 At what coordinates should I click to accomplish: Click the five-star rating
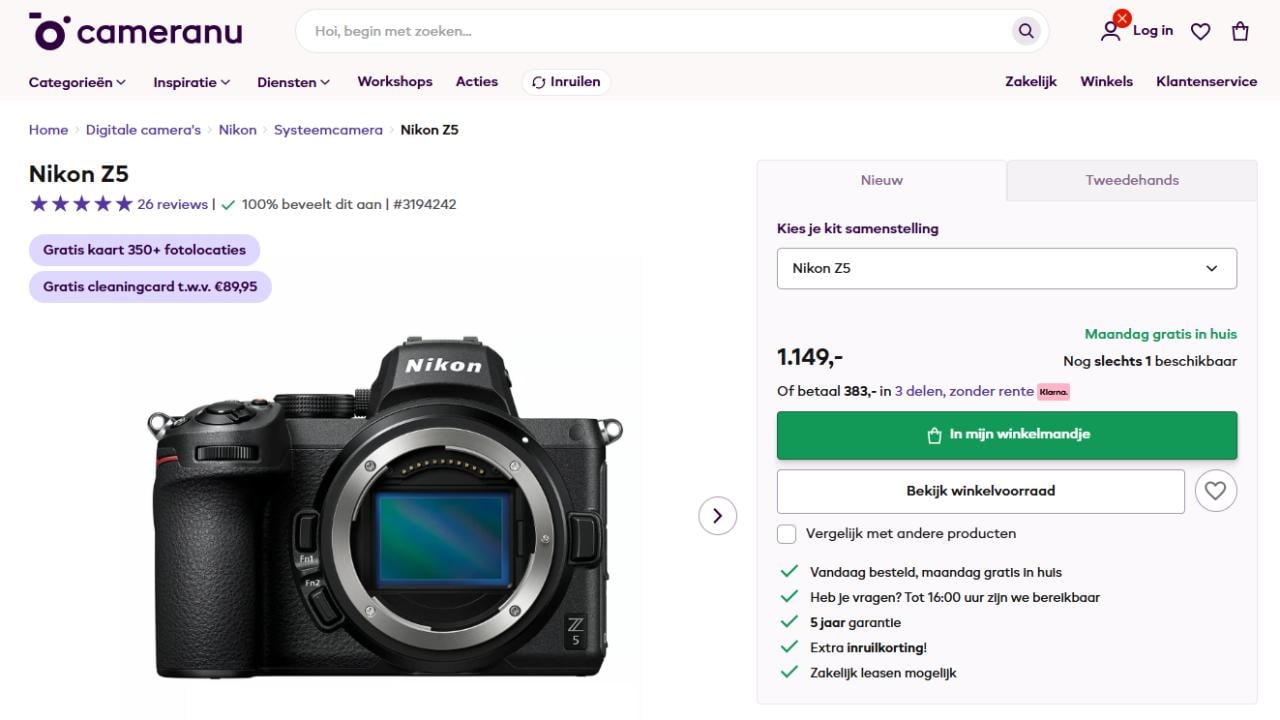coord(81,204)
